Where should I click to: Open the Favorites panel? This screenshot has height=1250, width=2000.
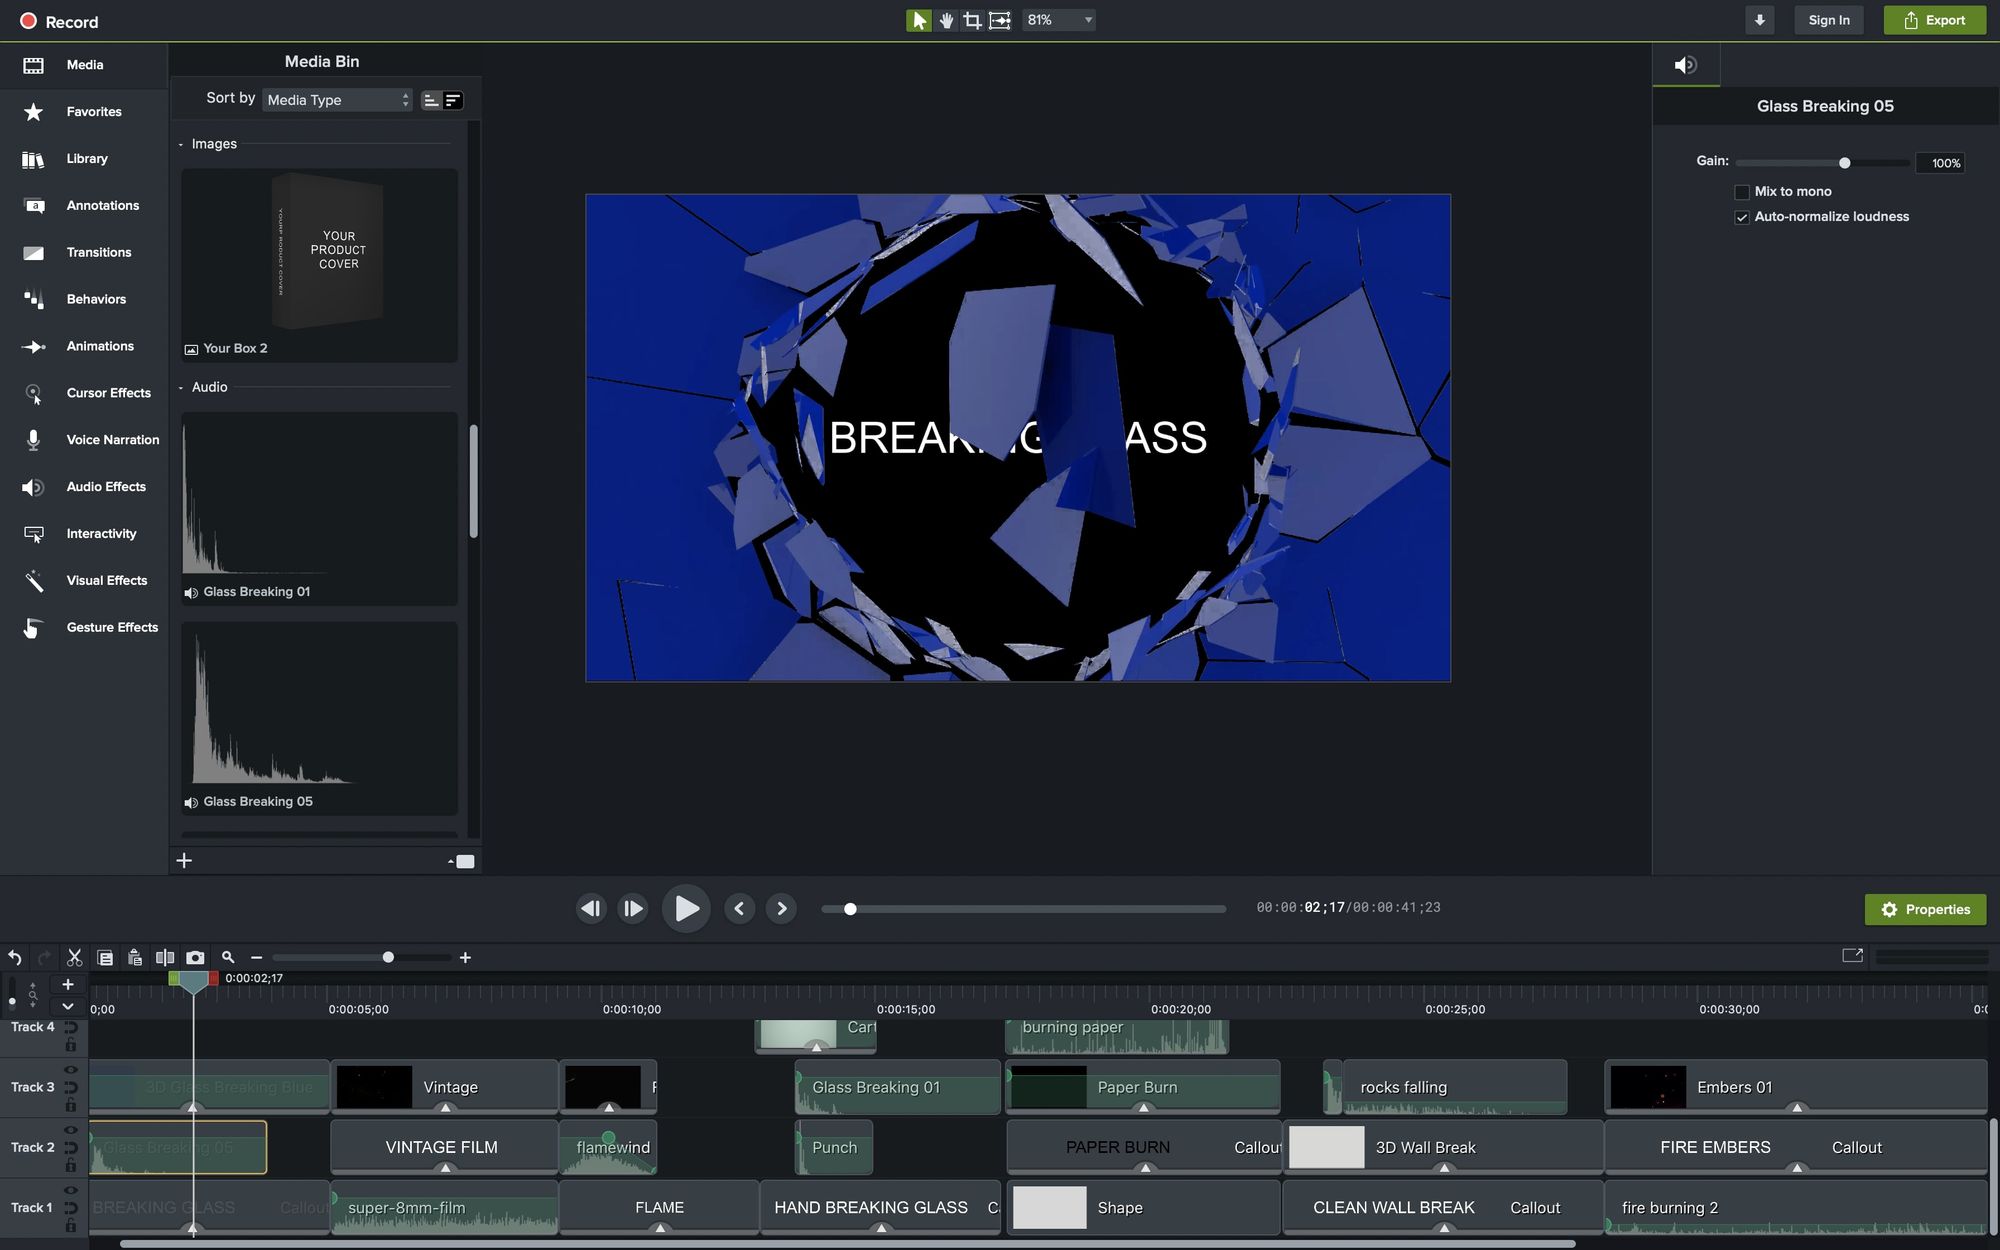click(84, 112)
